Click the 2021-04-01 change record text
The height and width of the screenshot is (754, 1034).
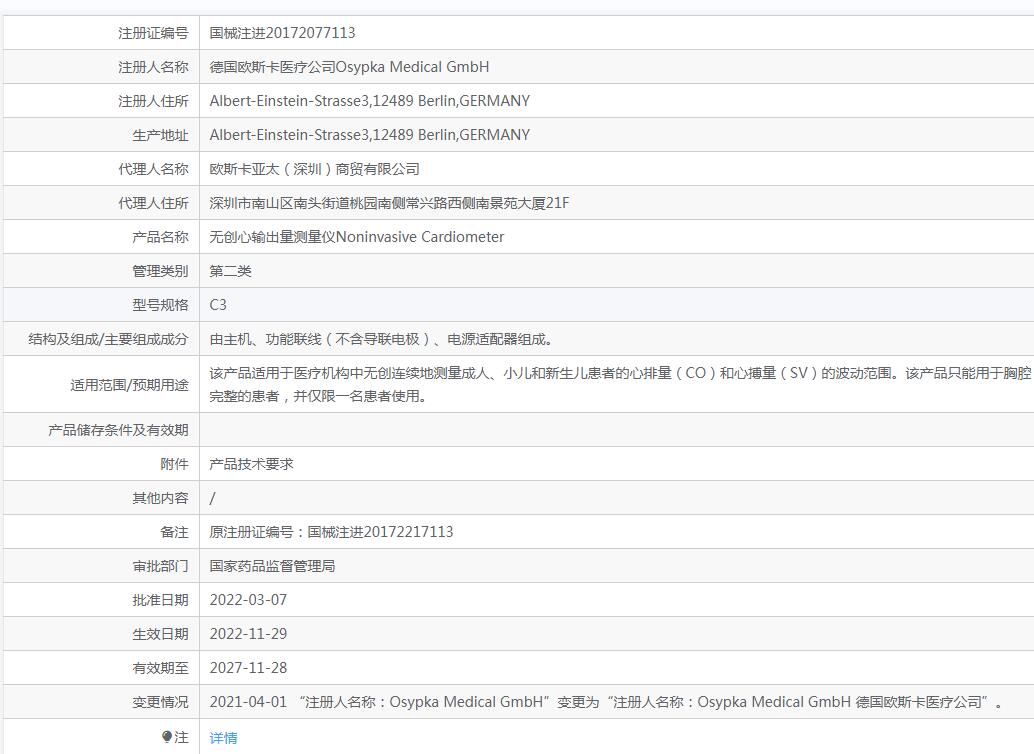[x=606, y=703]
